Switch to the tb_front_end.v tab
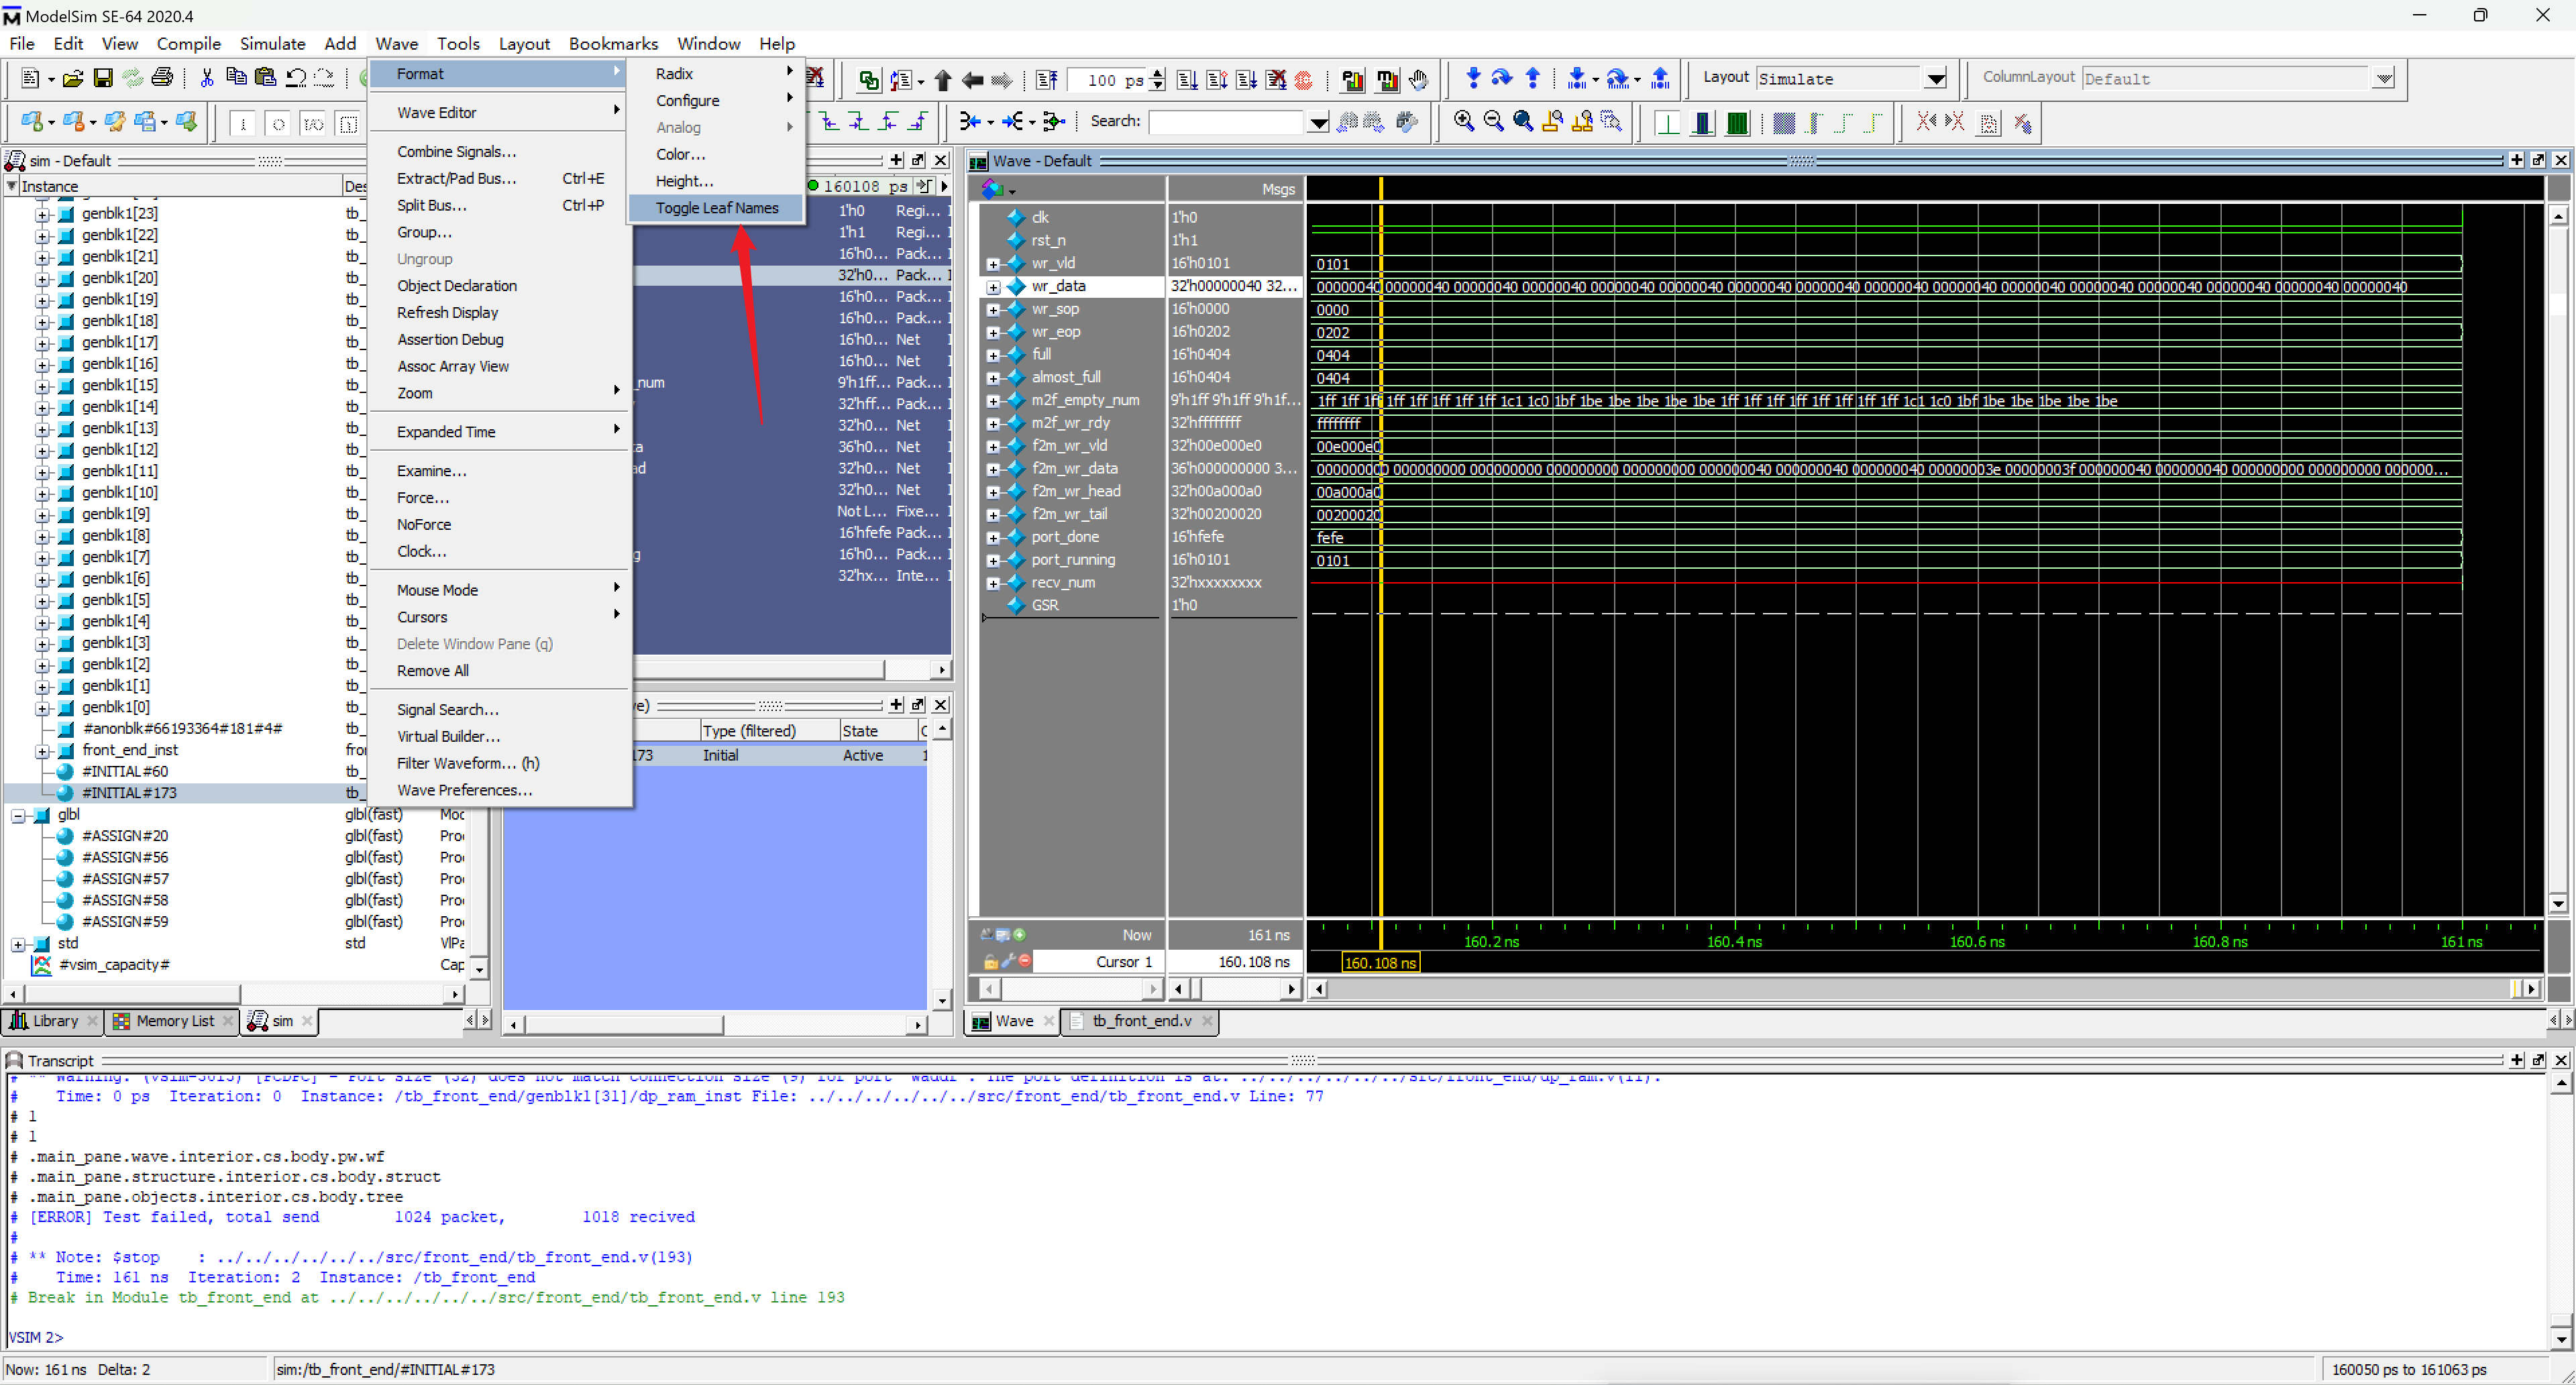The width and height of the screenshot is (2576, 1385). coord(1141,1021)
